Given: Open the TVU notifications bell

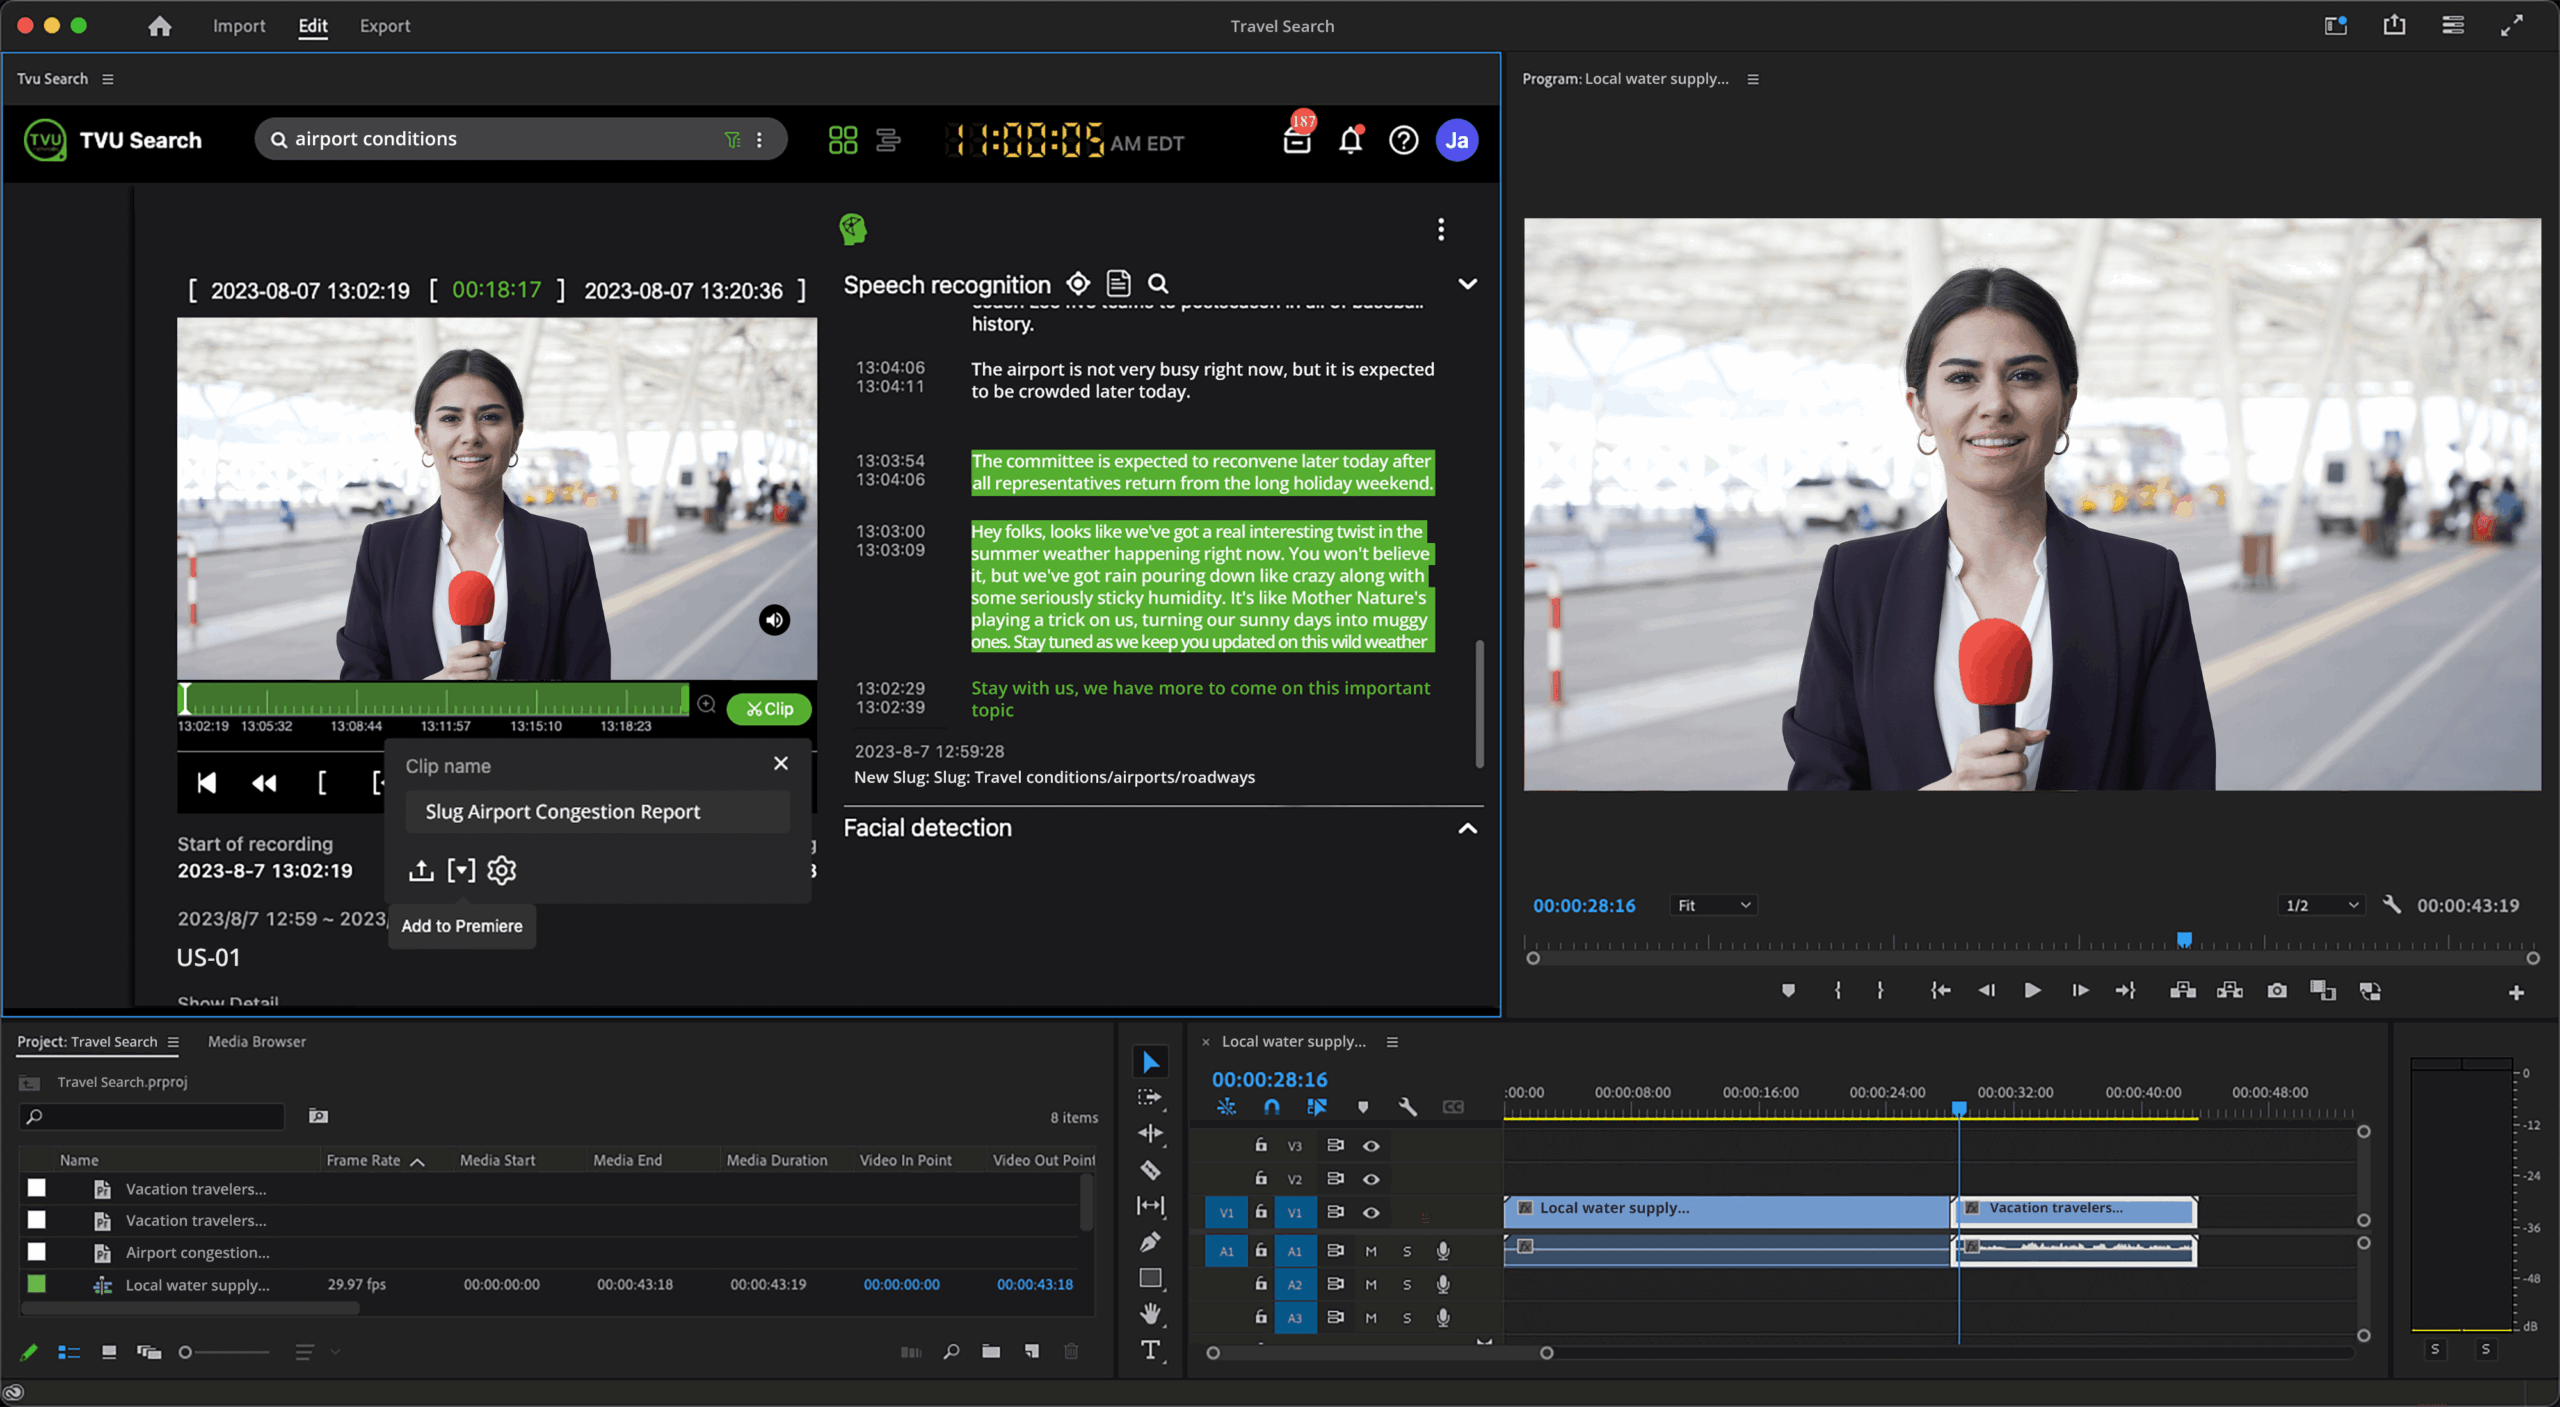Looking at the screenshot, I should [x=1350, y=141].
